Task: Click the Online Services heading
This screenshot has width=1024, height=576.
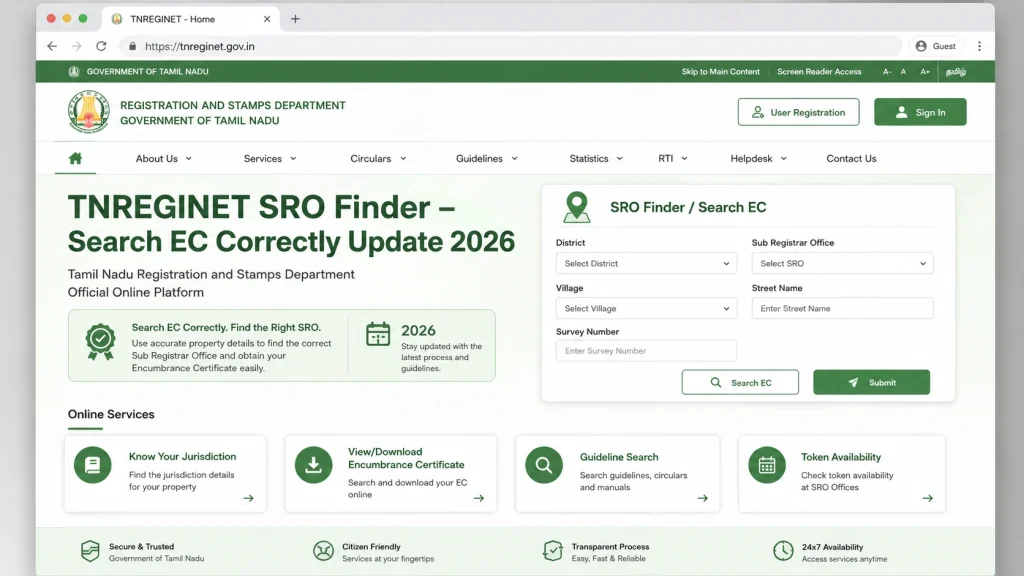Action: tap(111, 414)
